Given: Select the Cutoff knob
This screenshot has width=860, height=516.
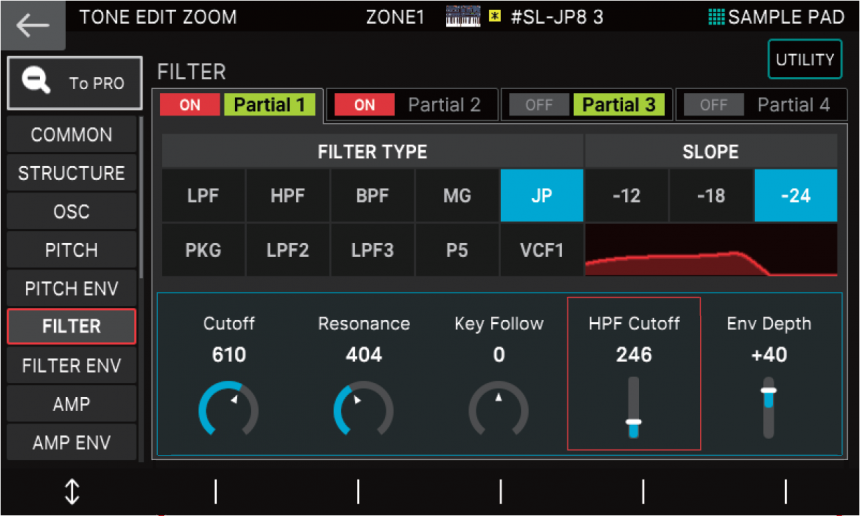Looking at the screenshot, I should [x=229, y=409].
